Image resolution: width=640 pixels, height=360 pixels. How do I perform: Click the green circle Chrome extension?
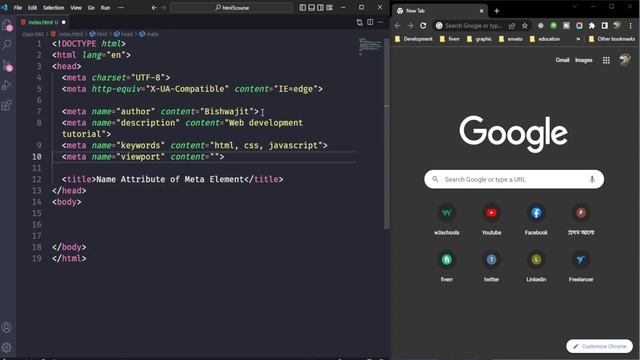pyautogui.click(x=553, y=26)
